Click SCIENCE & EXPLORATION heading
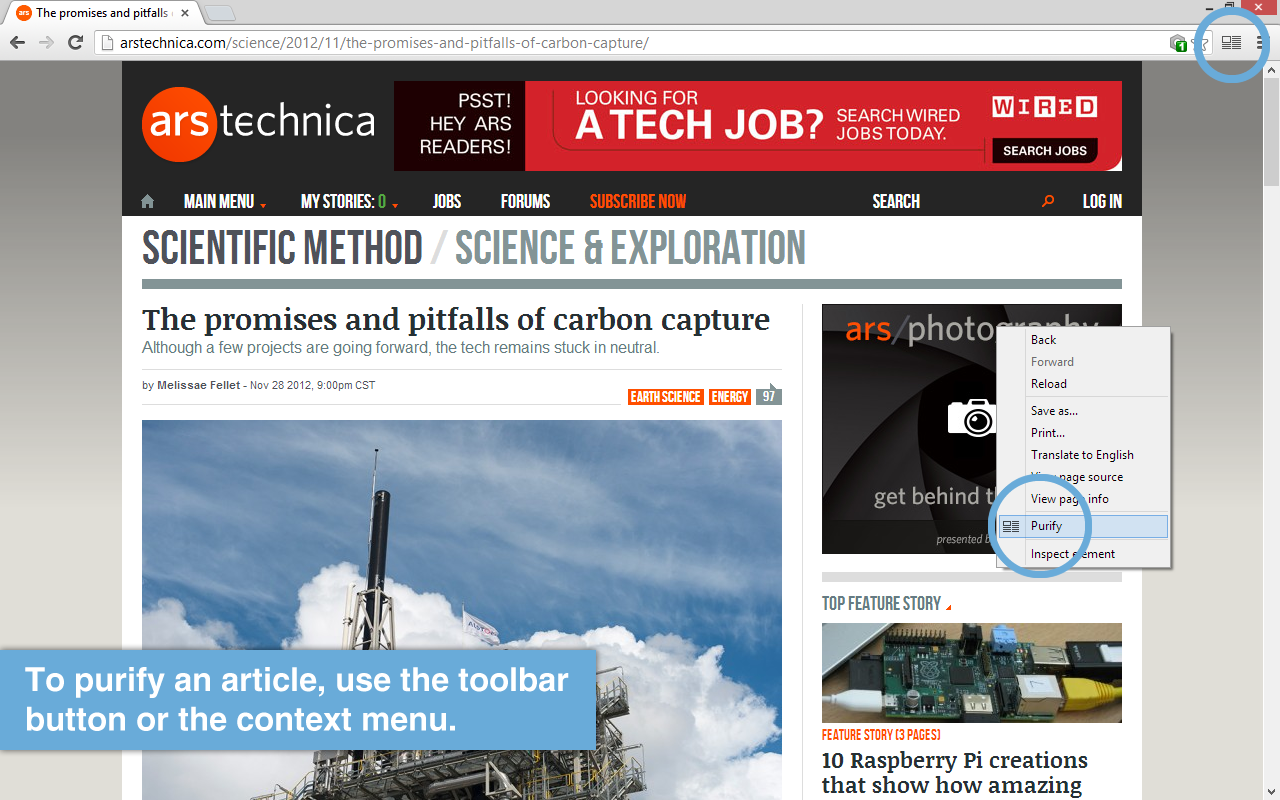 (x=630, y=248)
